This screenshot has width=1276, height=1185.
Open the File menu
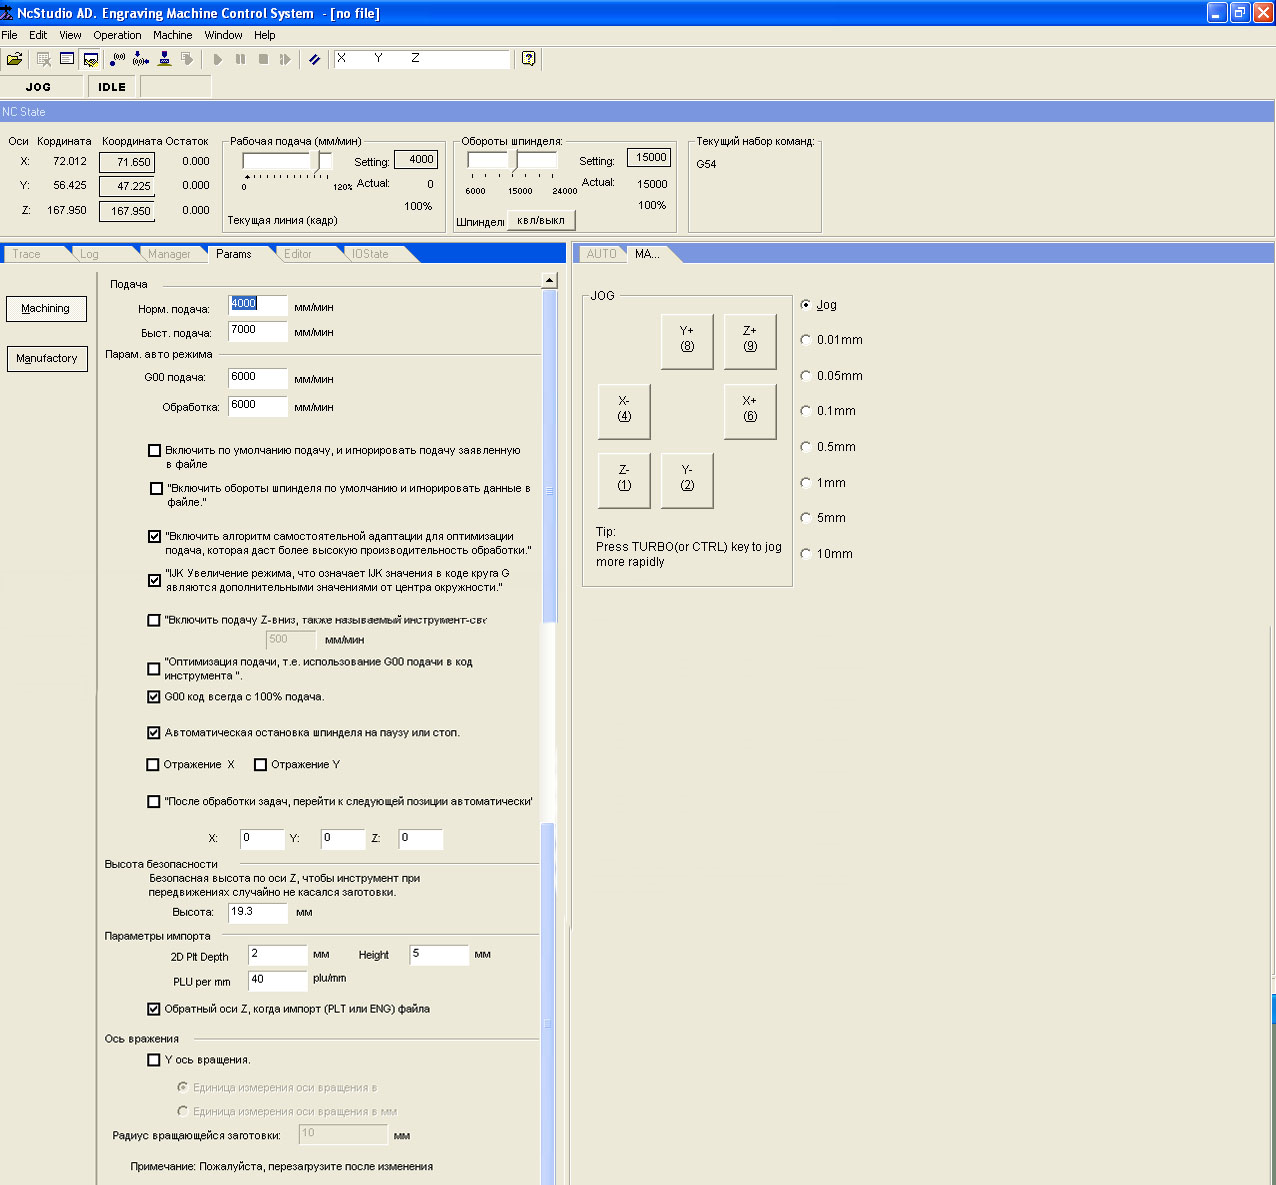(x=10, y=35)
